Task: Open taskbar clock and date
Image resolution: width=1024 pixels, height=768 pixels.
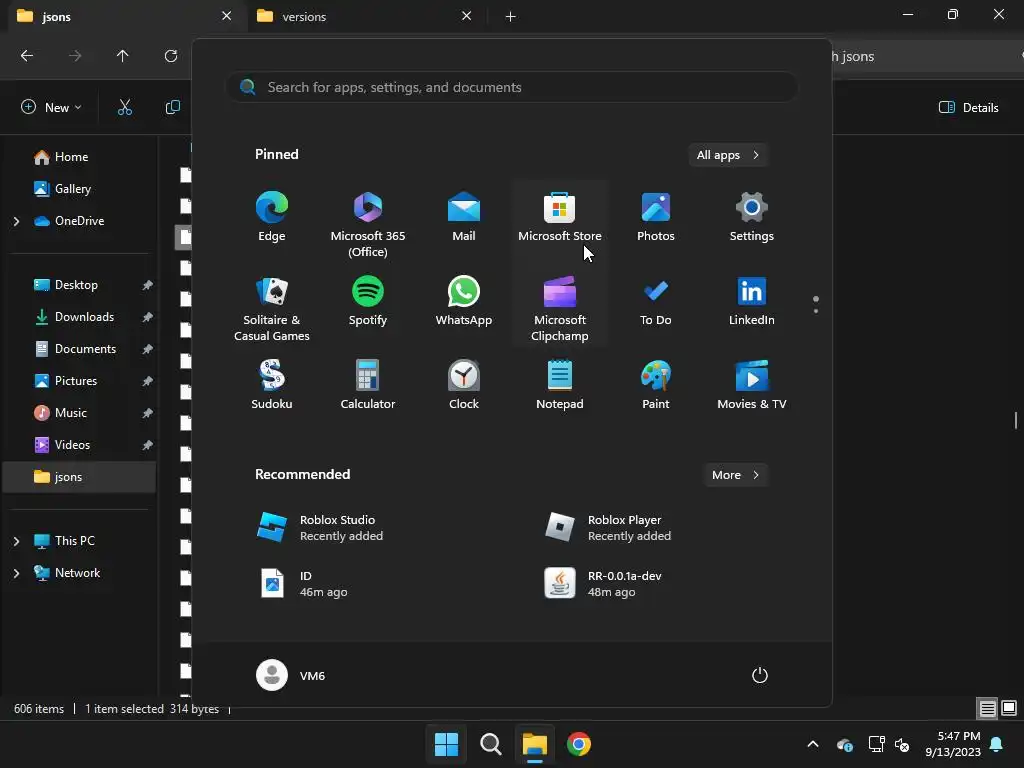Action: click(953, 744)
